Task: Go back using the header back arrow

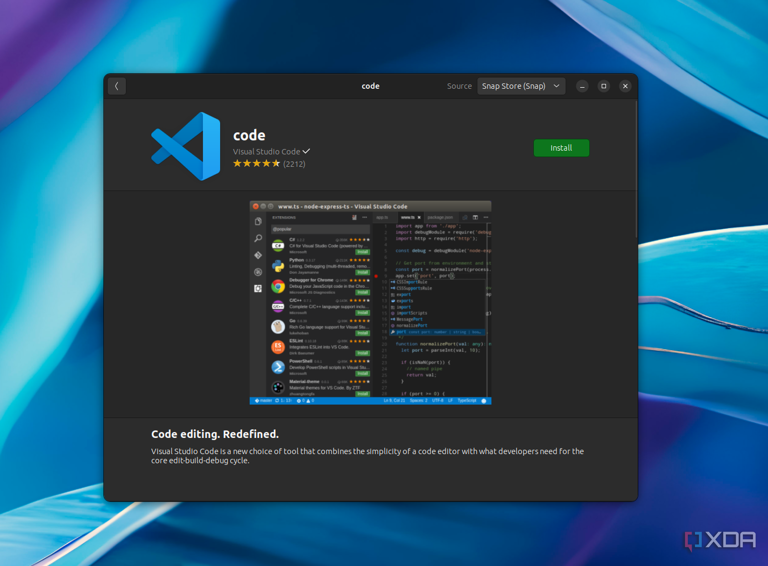Action: pyautogui.click(x=117, y=86)
